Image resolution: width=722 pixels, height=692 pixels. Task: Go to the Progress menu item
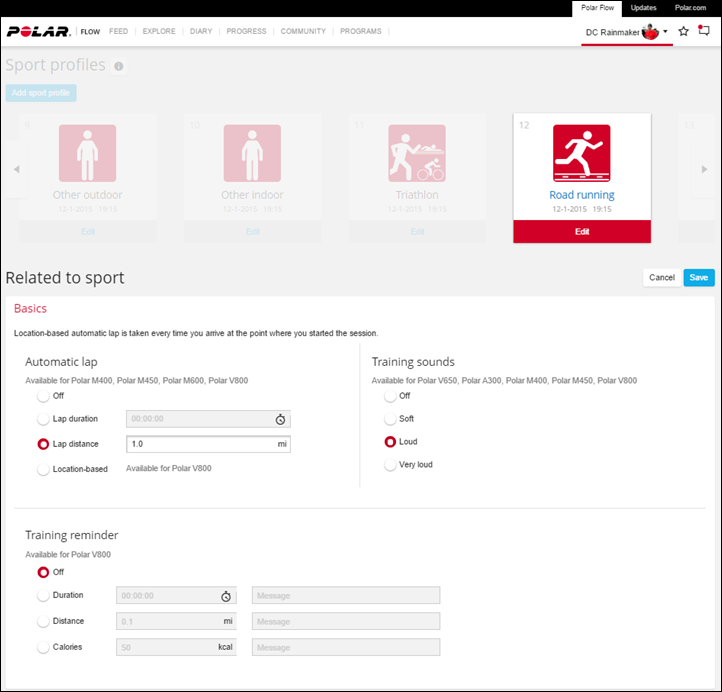tap(246, 32)
